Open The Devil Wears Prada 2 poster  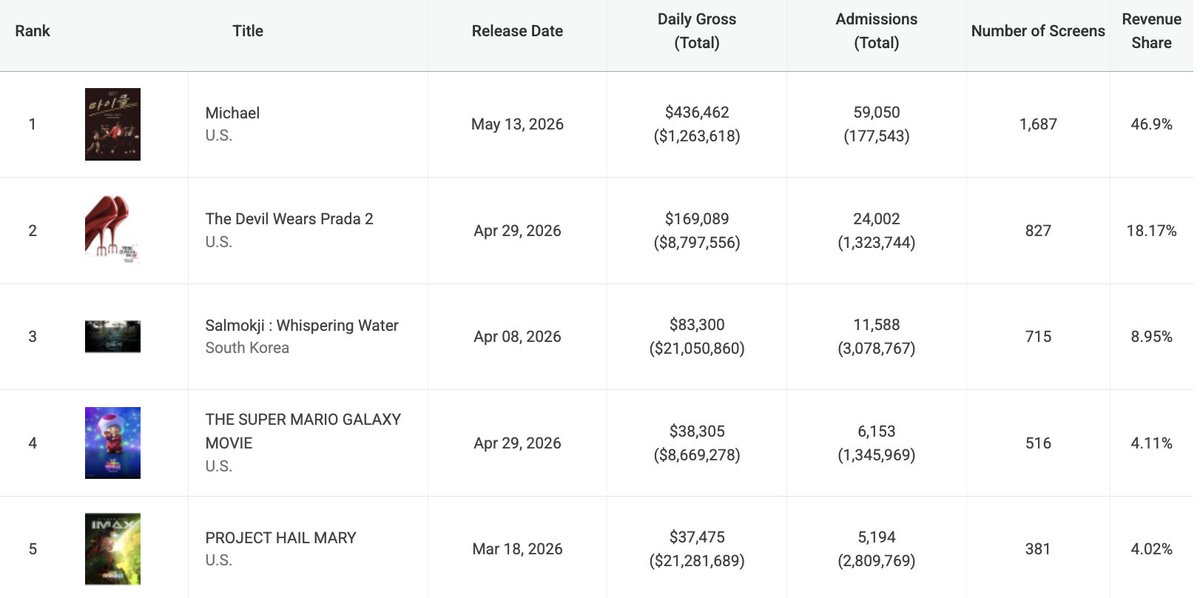113,230
